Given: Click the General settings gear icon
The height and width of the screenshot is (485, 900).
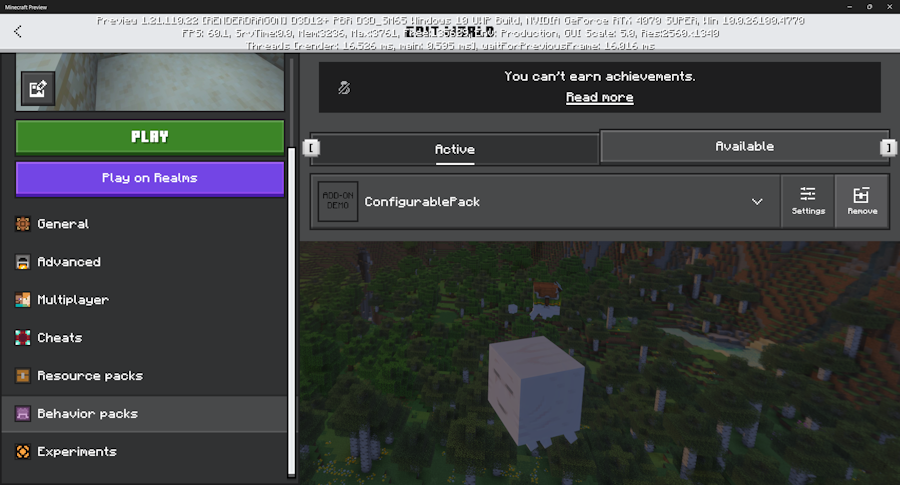Looking at the screenshot, I should 22,224.
